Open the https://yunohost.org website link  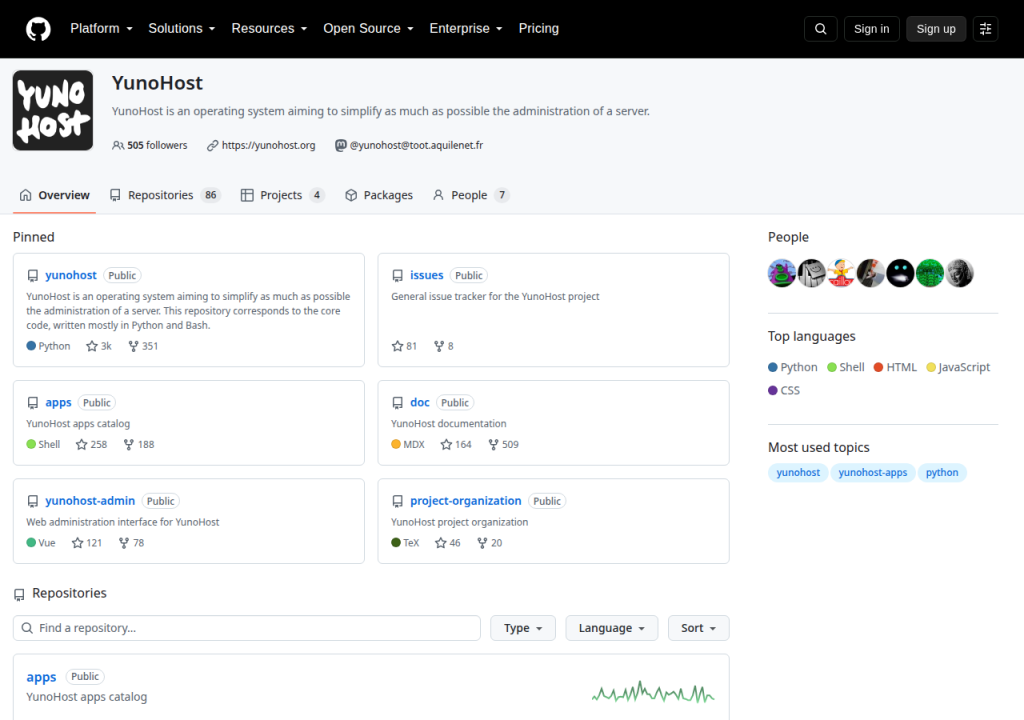[268, 145]
